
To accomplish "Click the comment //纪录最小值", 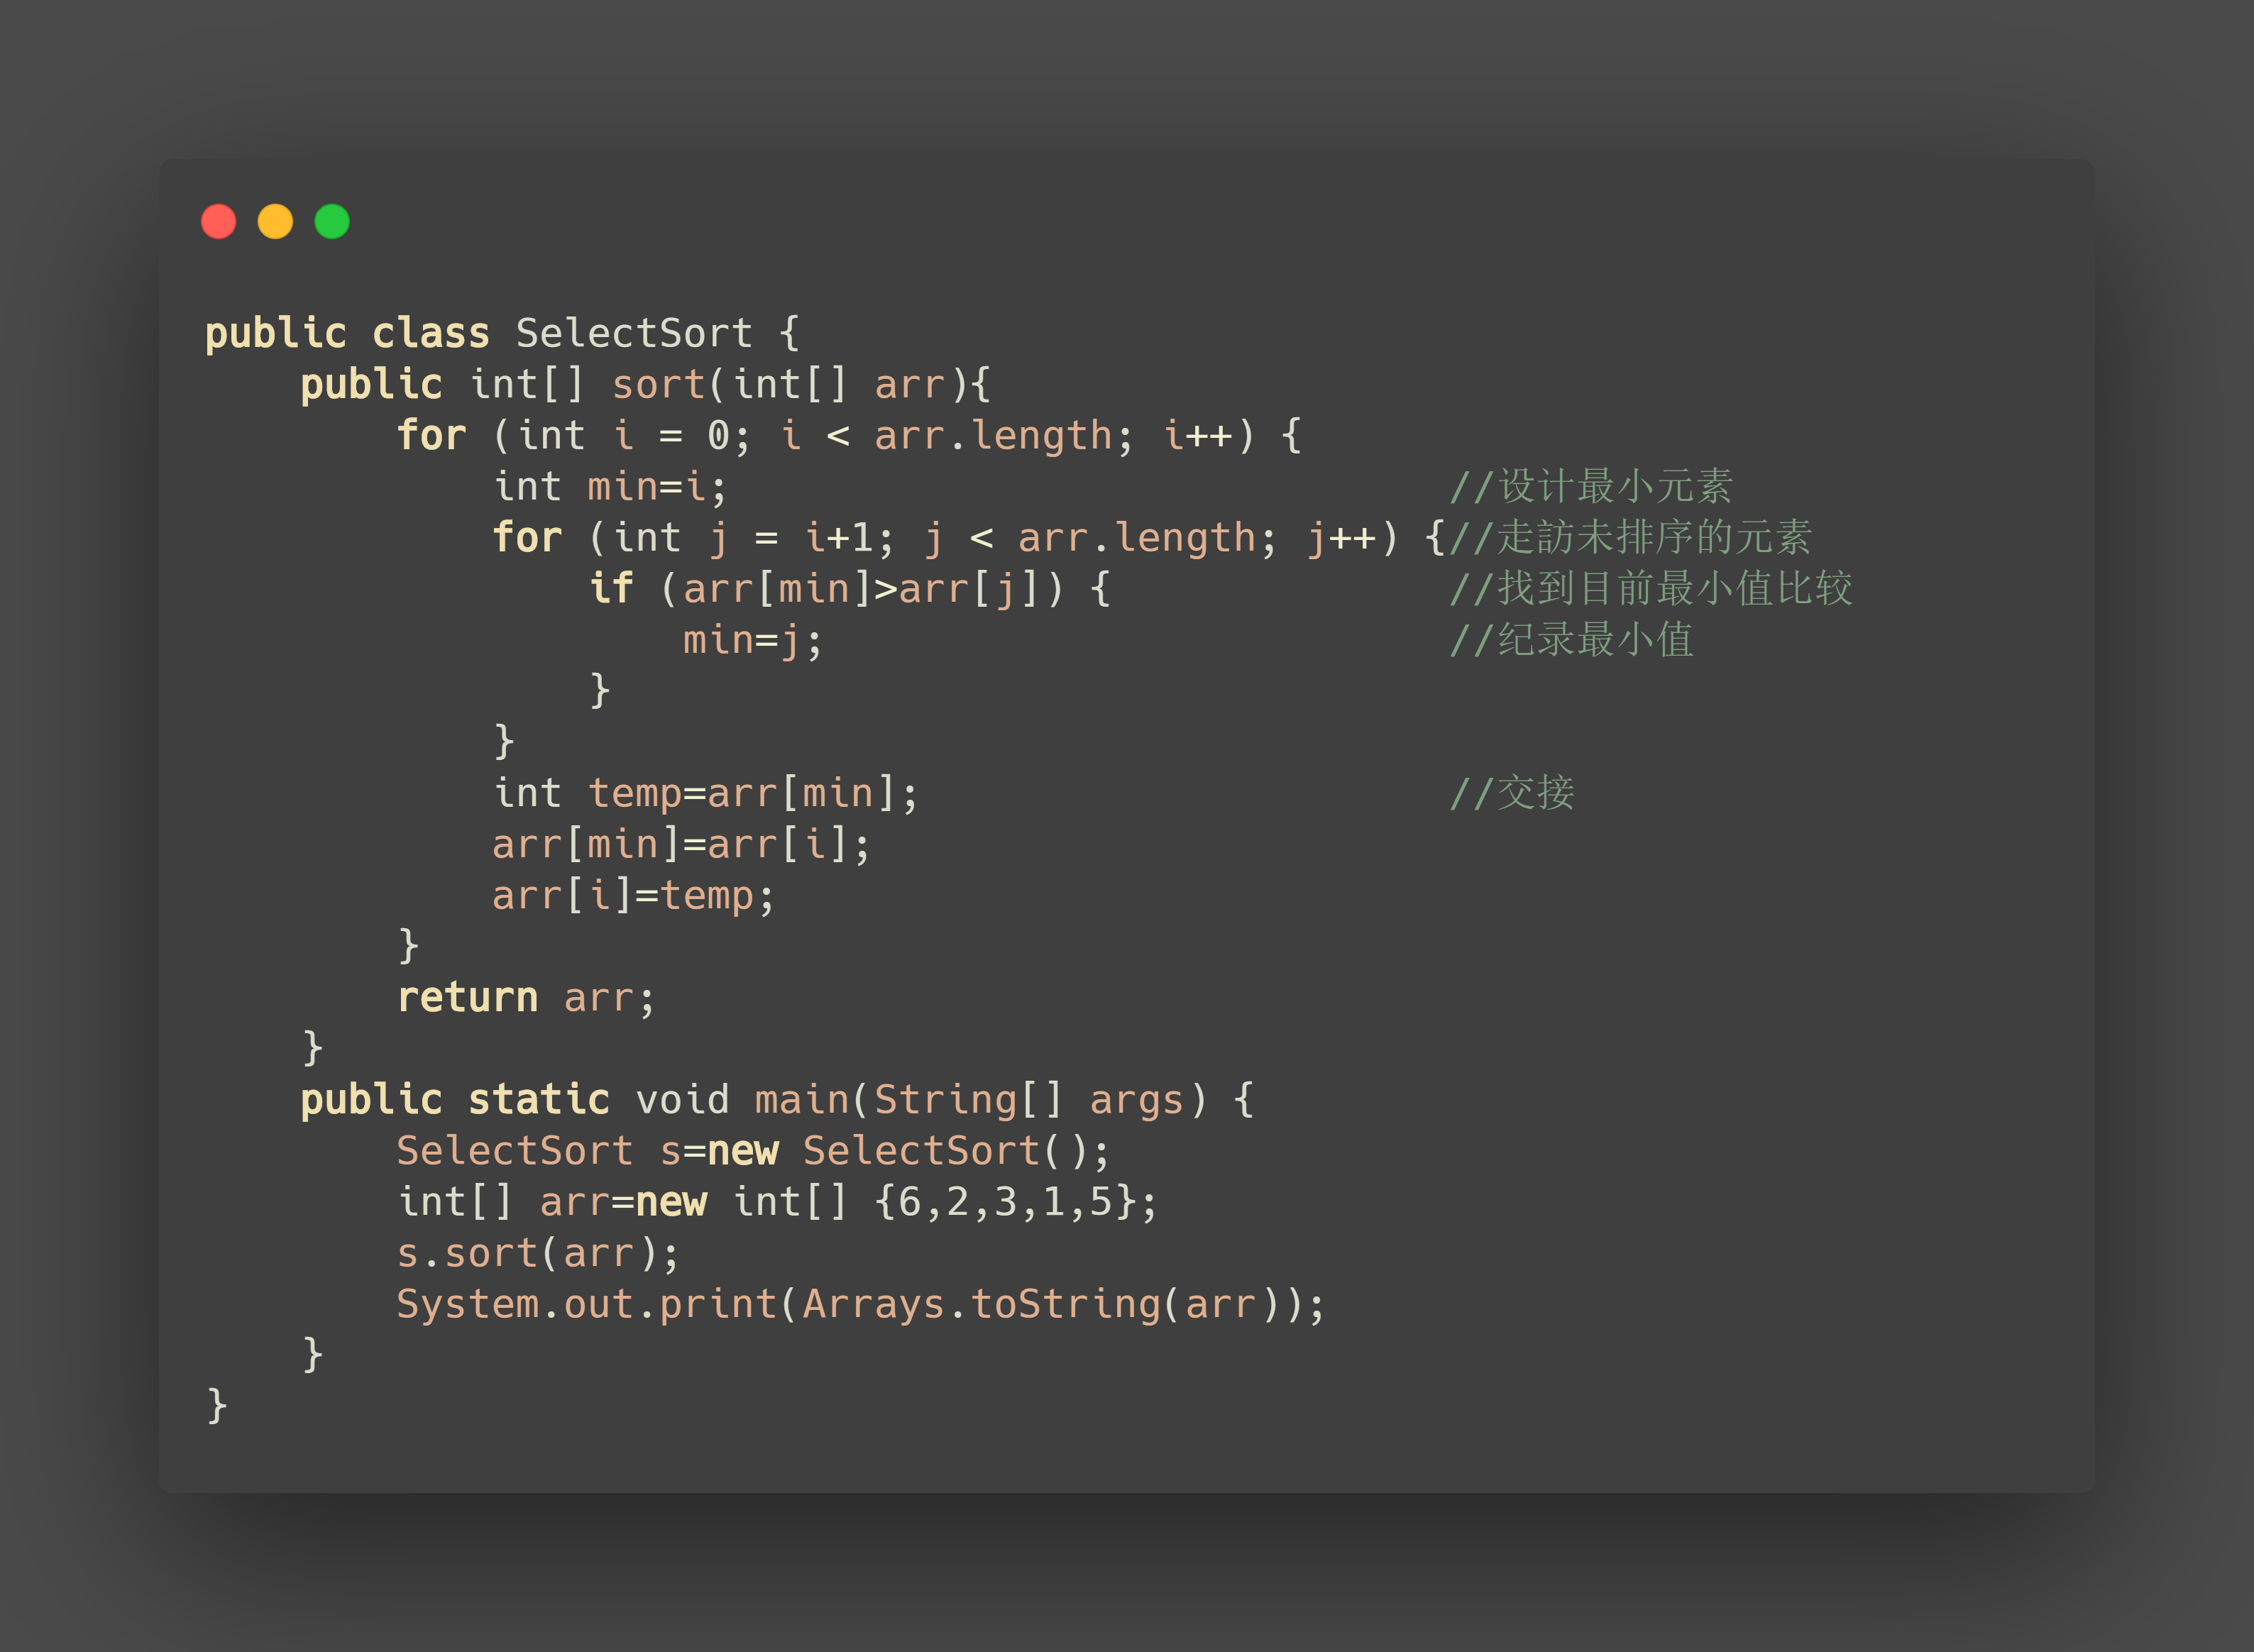I will (x=1571, y=640).
